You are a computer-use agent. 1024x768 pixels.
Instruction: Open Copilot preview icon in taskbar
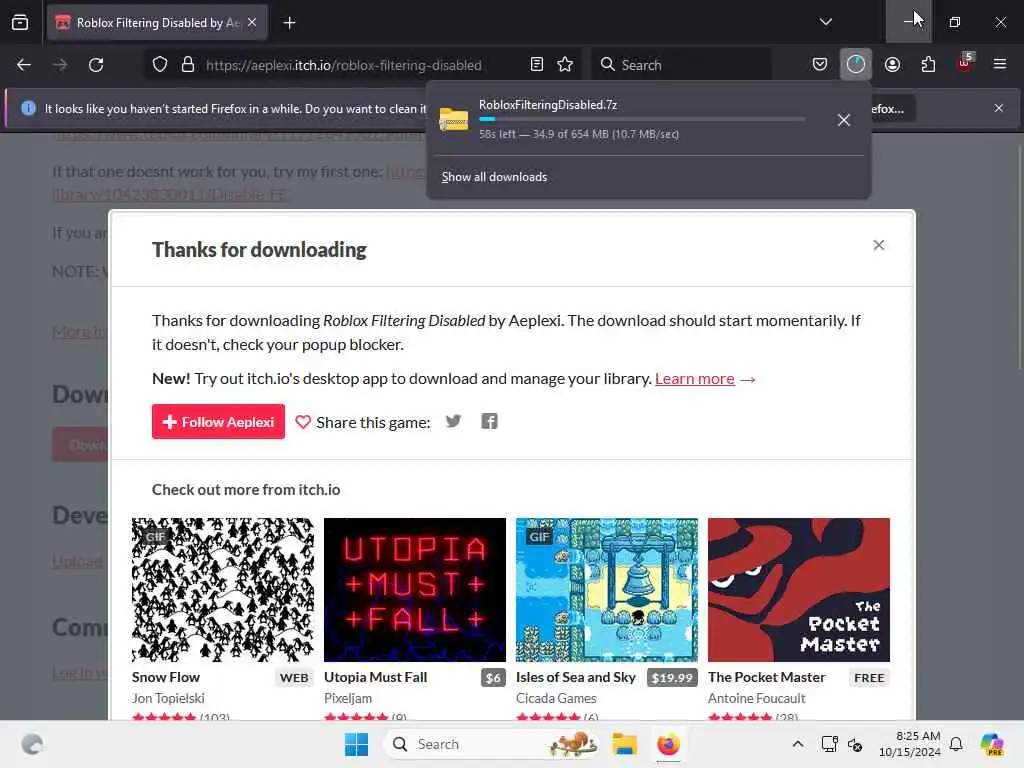tap(992, 744)
